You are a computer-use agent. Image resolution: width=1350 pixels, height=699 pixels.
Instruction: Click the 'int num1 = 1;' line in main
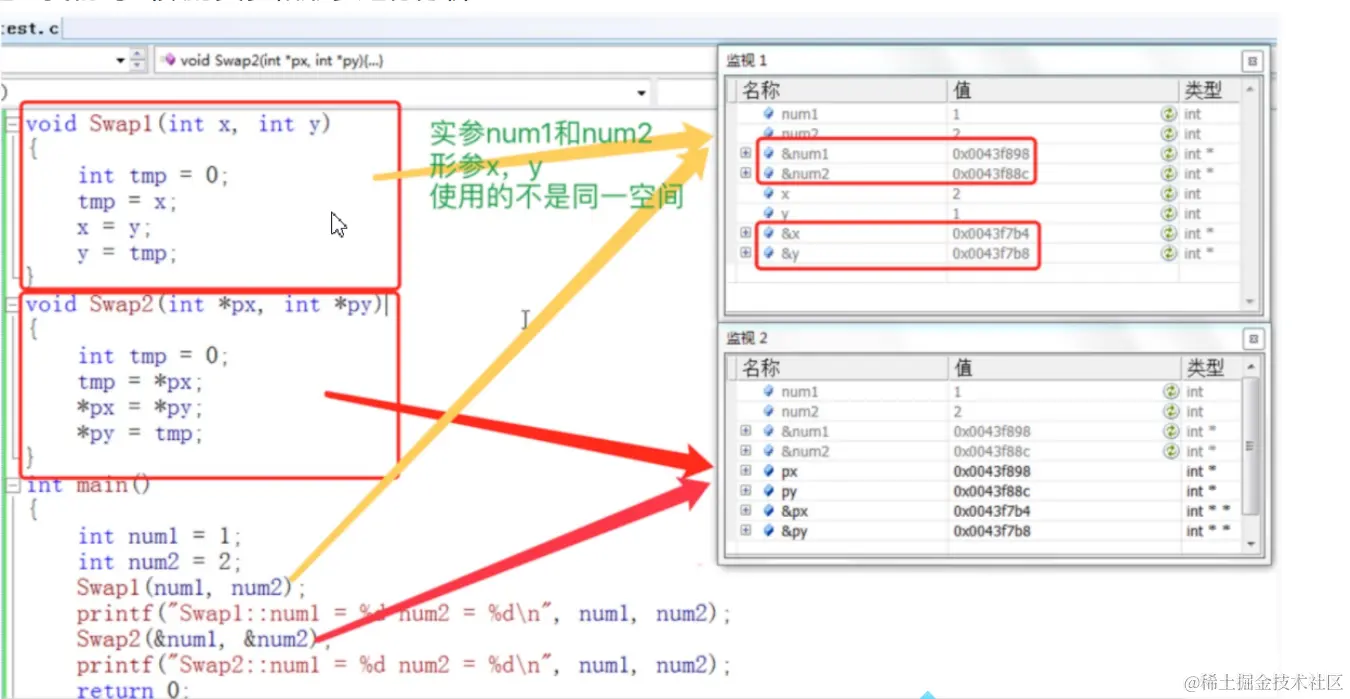[160, 537]
